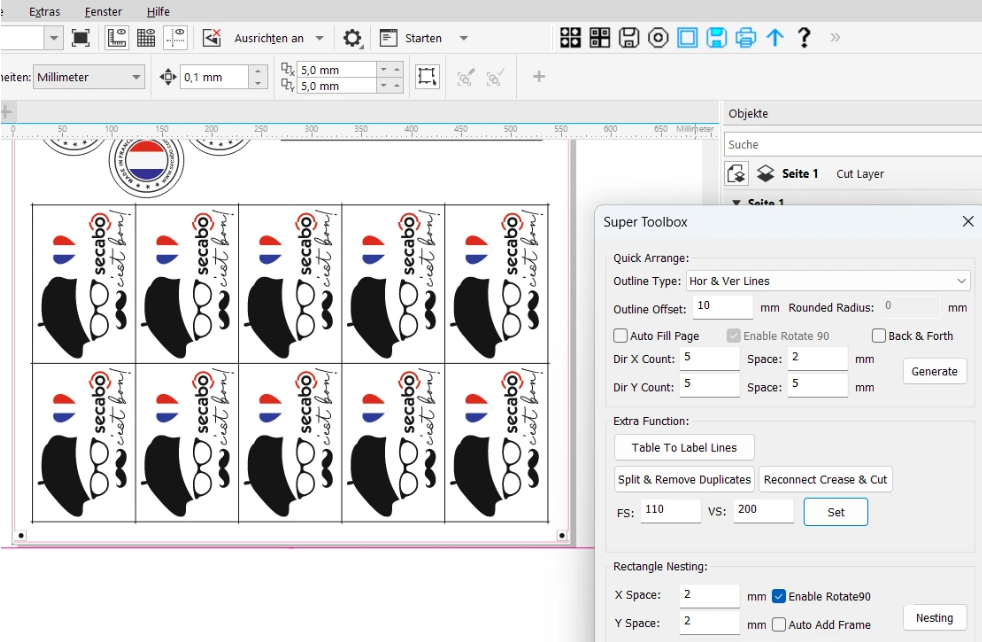
Task: Click the nudge offset icon
Action: coord(168,77)
